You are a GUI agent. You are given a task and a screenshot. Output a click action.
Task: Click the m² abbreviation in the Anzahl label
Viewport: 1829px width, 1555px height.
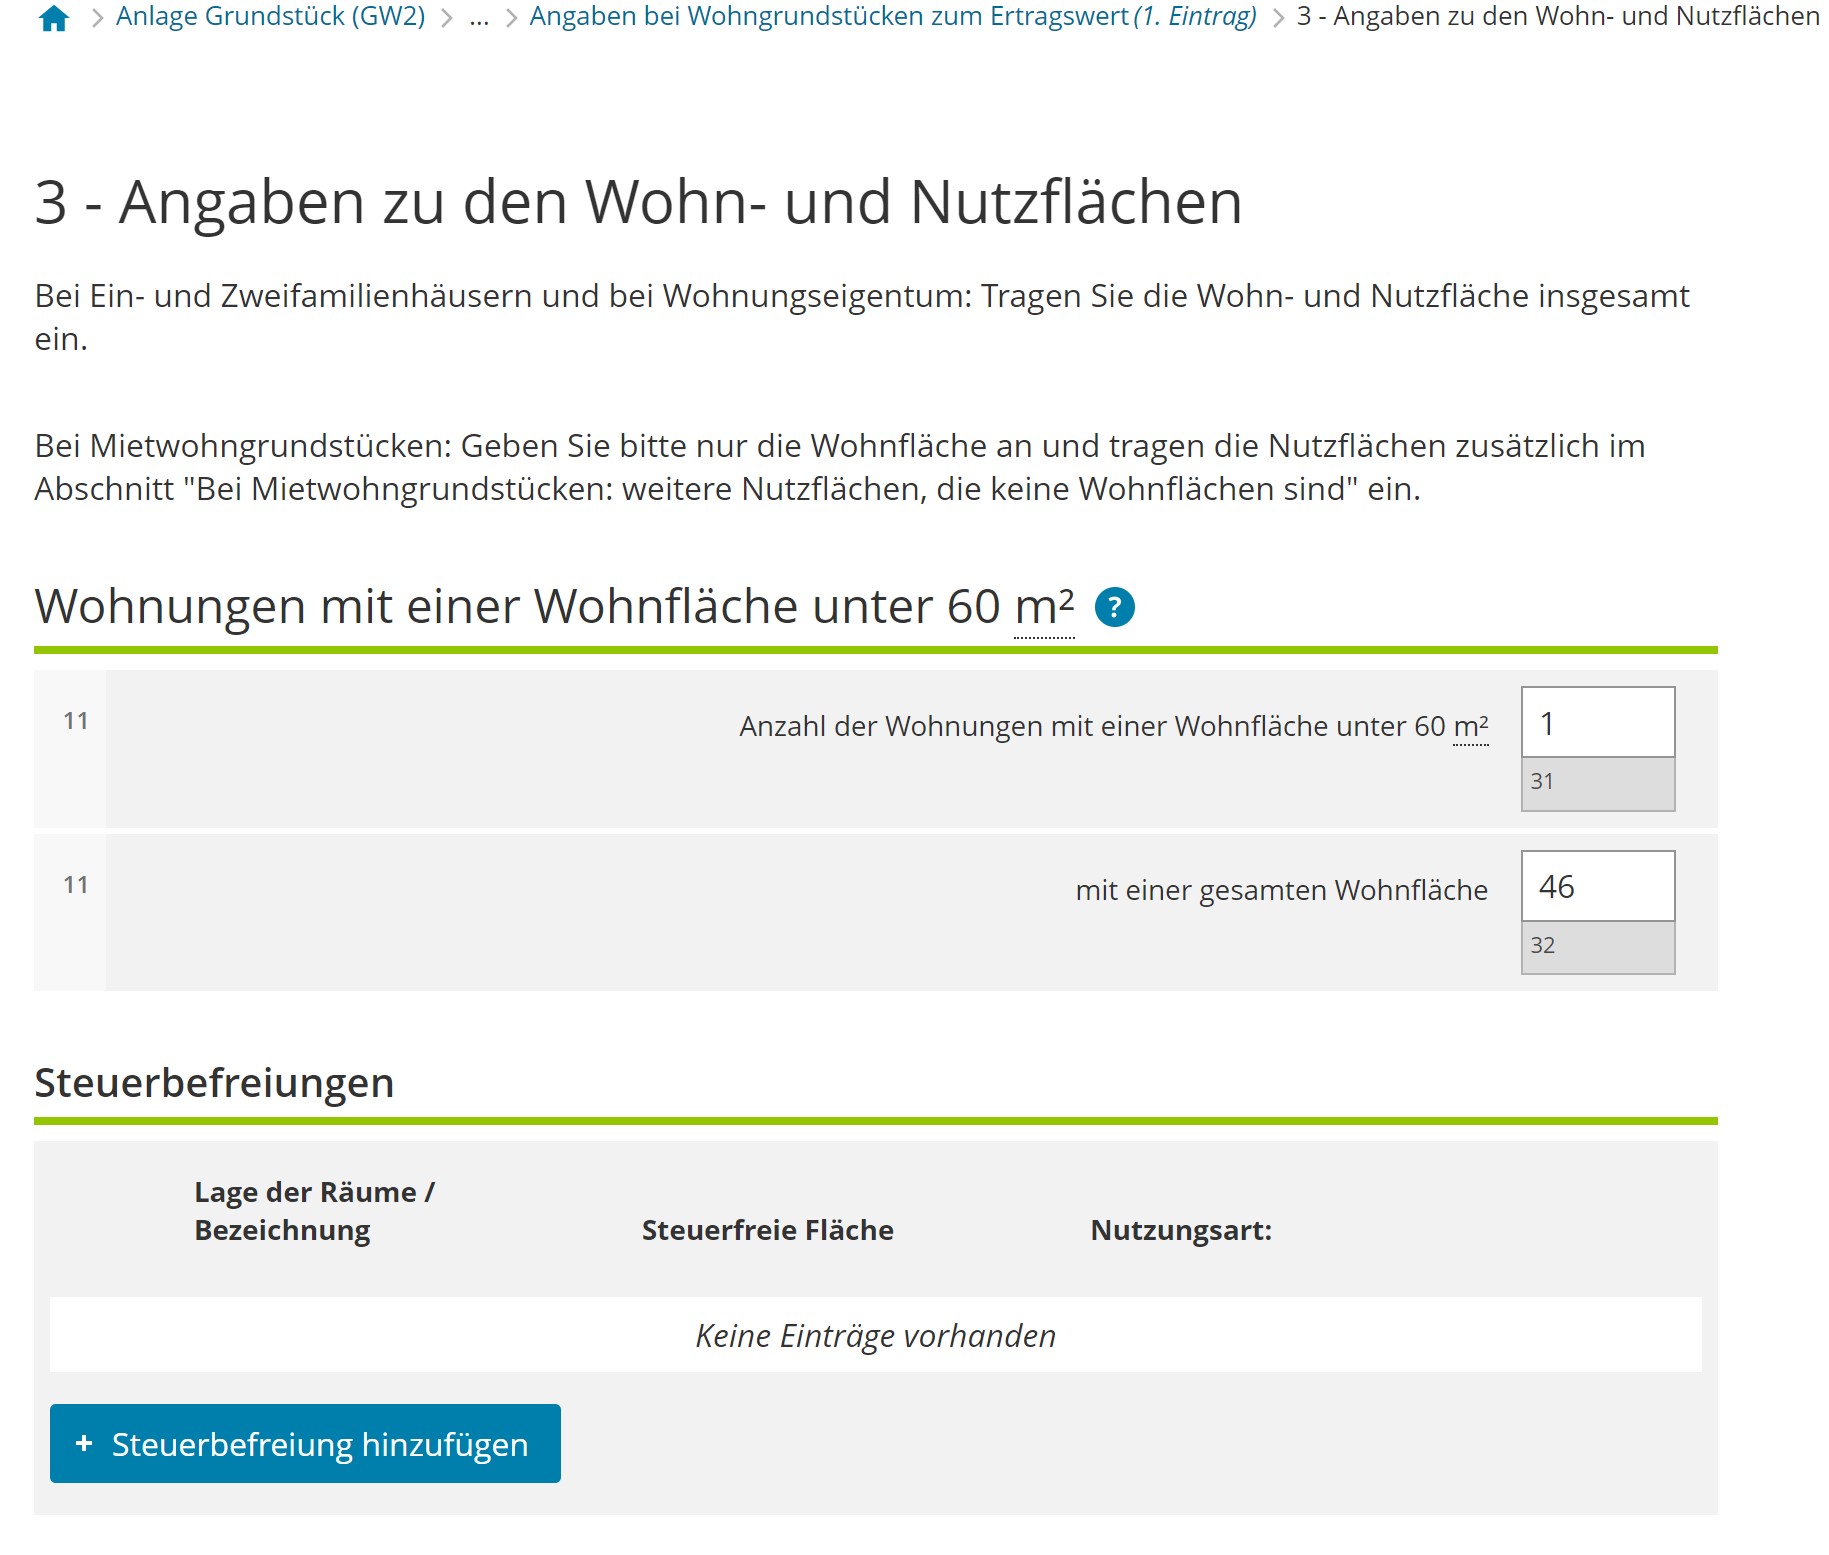[x=1470, y=726]
